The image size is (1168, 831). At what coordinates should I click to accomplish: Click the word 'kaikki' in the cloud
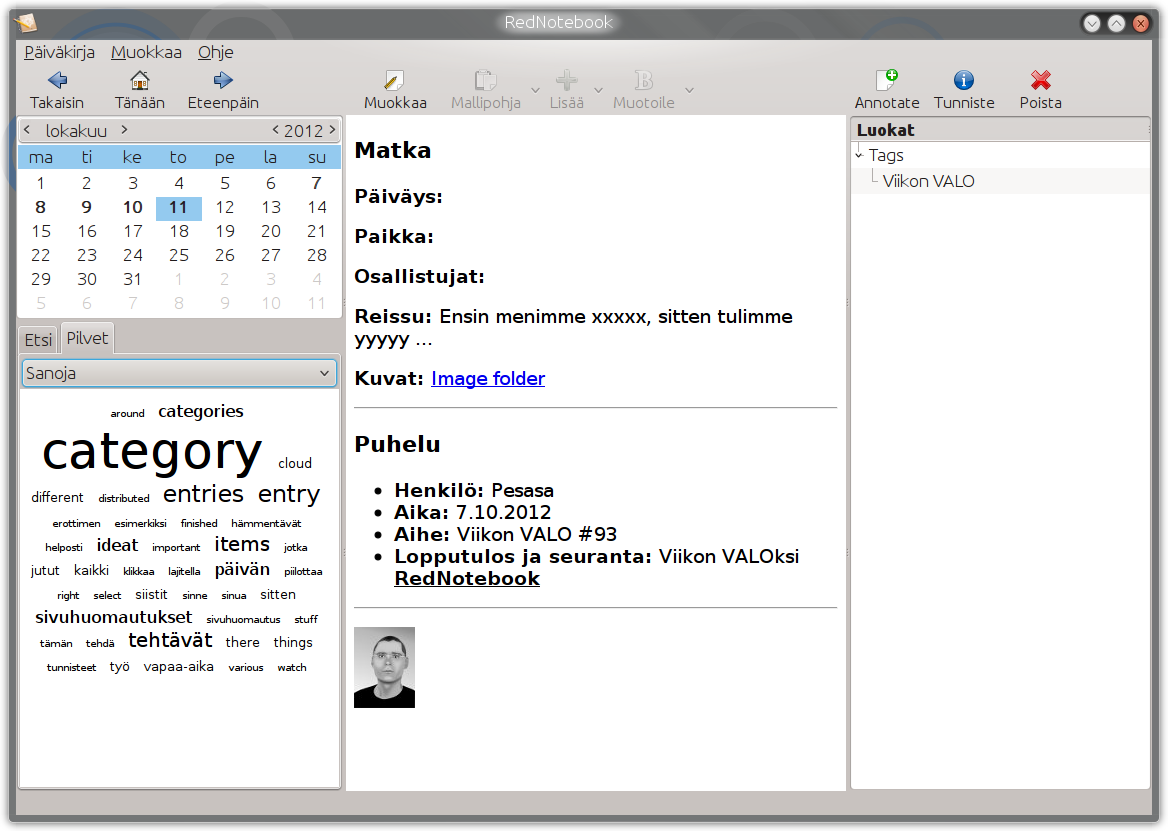click(x=92, y=570)
